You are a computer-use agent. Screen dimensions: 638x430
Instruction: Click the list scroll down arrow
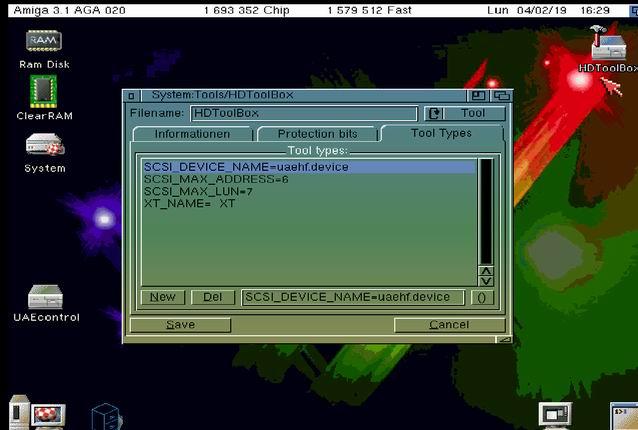coord(486,281)
